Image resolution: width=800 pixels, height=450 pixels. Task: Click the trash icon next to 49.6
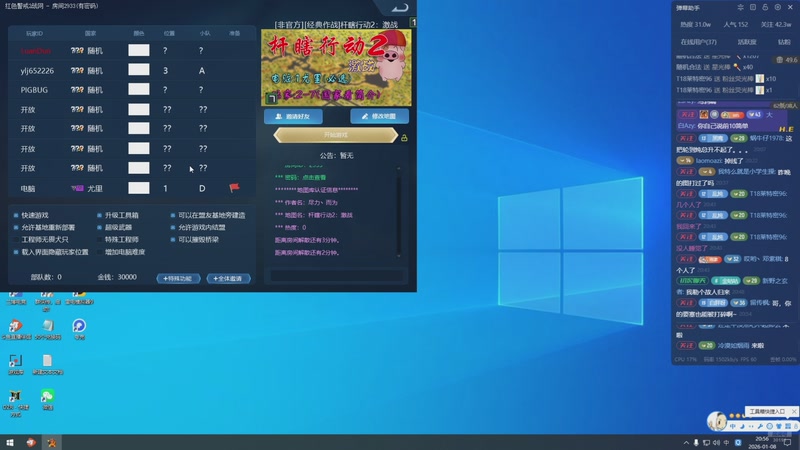[x=780, y=60]
